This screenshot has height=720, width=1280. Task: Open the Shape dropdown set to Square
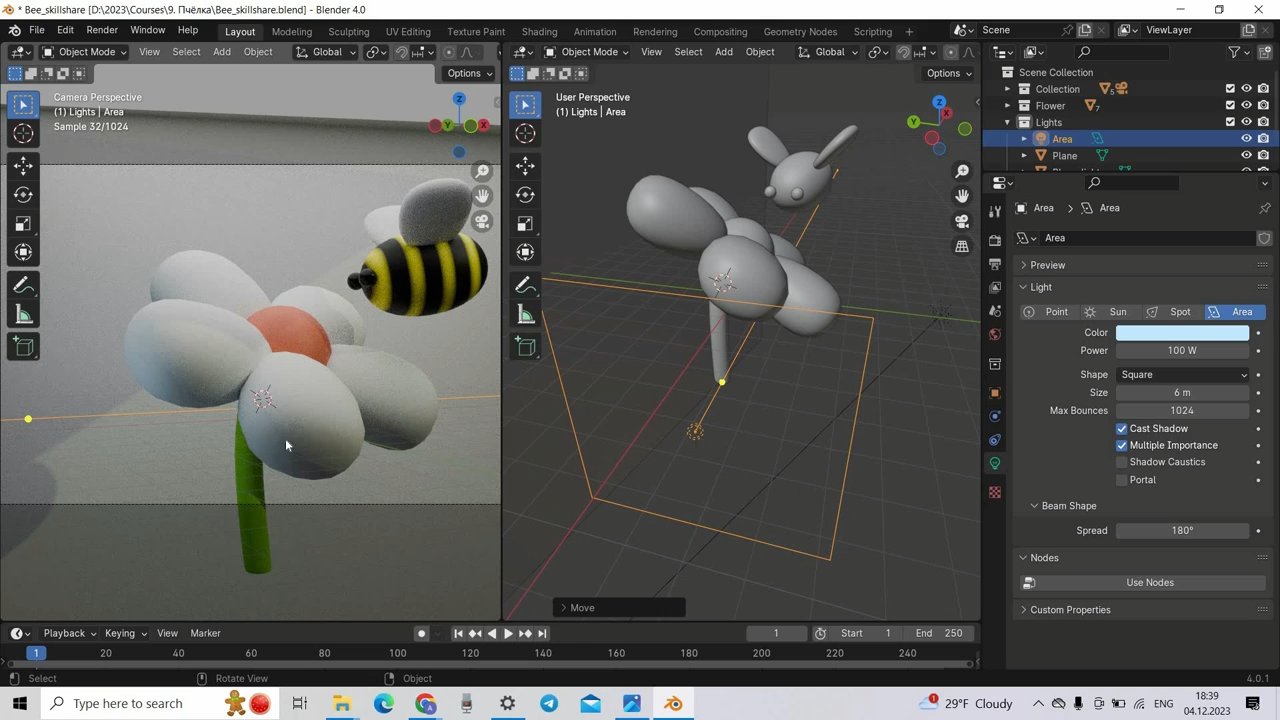tap(1182, 374)
